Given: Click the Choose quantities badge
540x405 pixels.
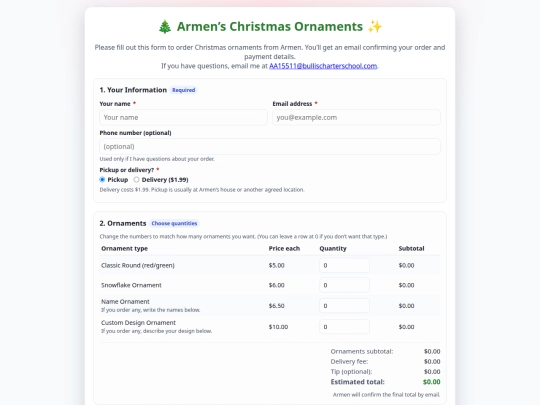Looking at the screenshot, I should pos(174,224).
